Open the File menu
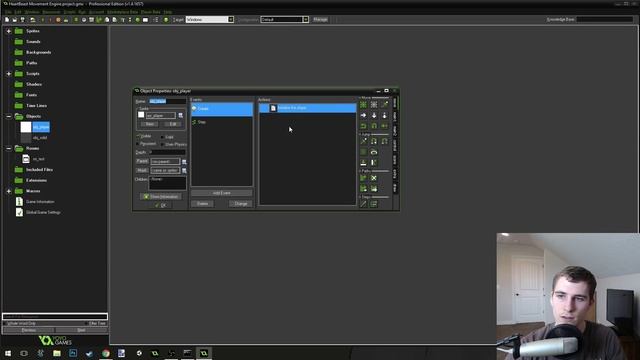This screenshot has width=640, height=360. pos(8,12)
